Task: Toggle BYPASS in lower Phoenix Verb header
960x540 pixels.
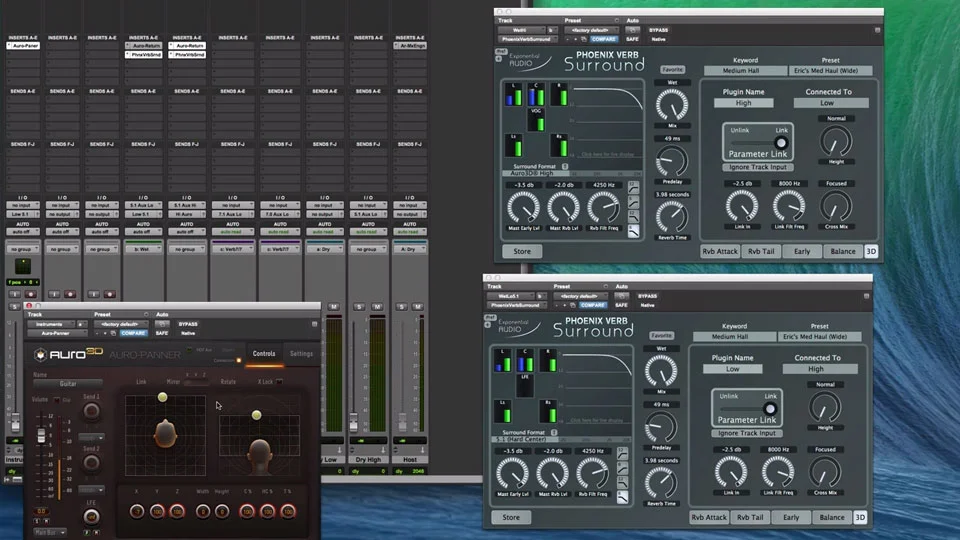Action: (x=648, y=296)
